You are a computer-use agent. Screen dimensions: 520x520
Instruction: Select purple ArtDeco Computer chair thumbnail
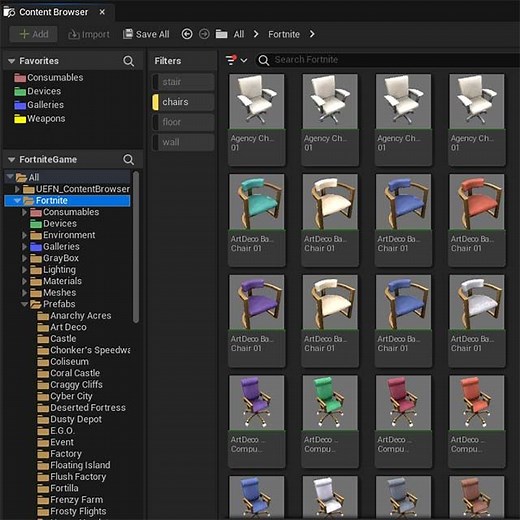pos(257,403)
